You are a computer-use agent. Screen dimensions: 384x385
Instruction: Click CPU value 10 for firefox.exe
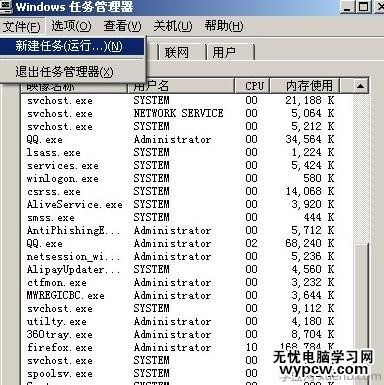pos(252,347)
